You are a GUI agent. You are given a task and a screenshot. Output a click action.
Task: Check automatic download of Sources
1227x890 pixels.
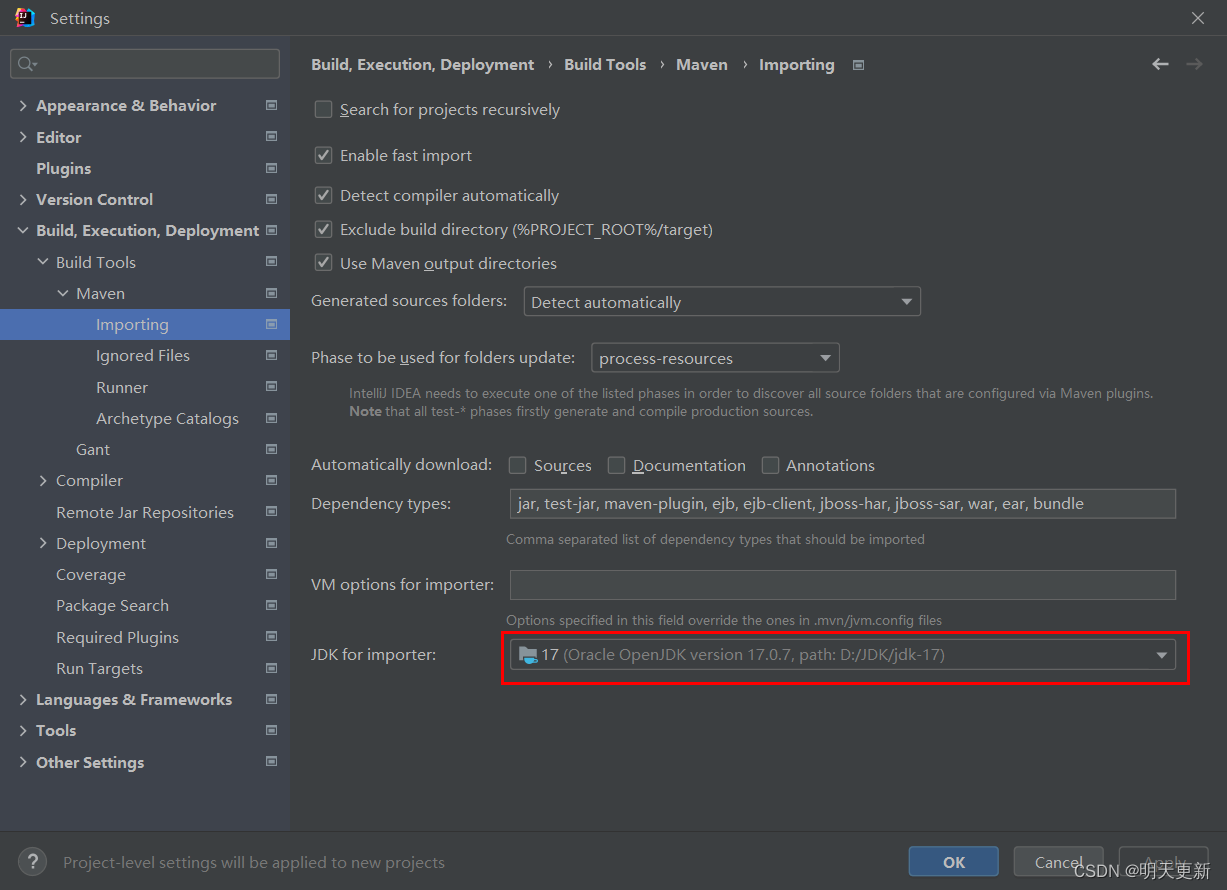tap(517, 465)
